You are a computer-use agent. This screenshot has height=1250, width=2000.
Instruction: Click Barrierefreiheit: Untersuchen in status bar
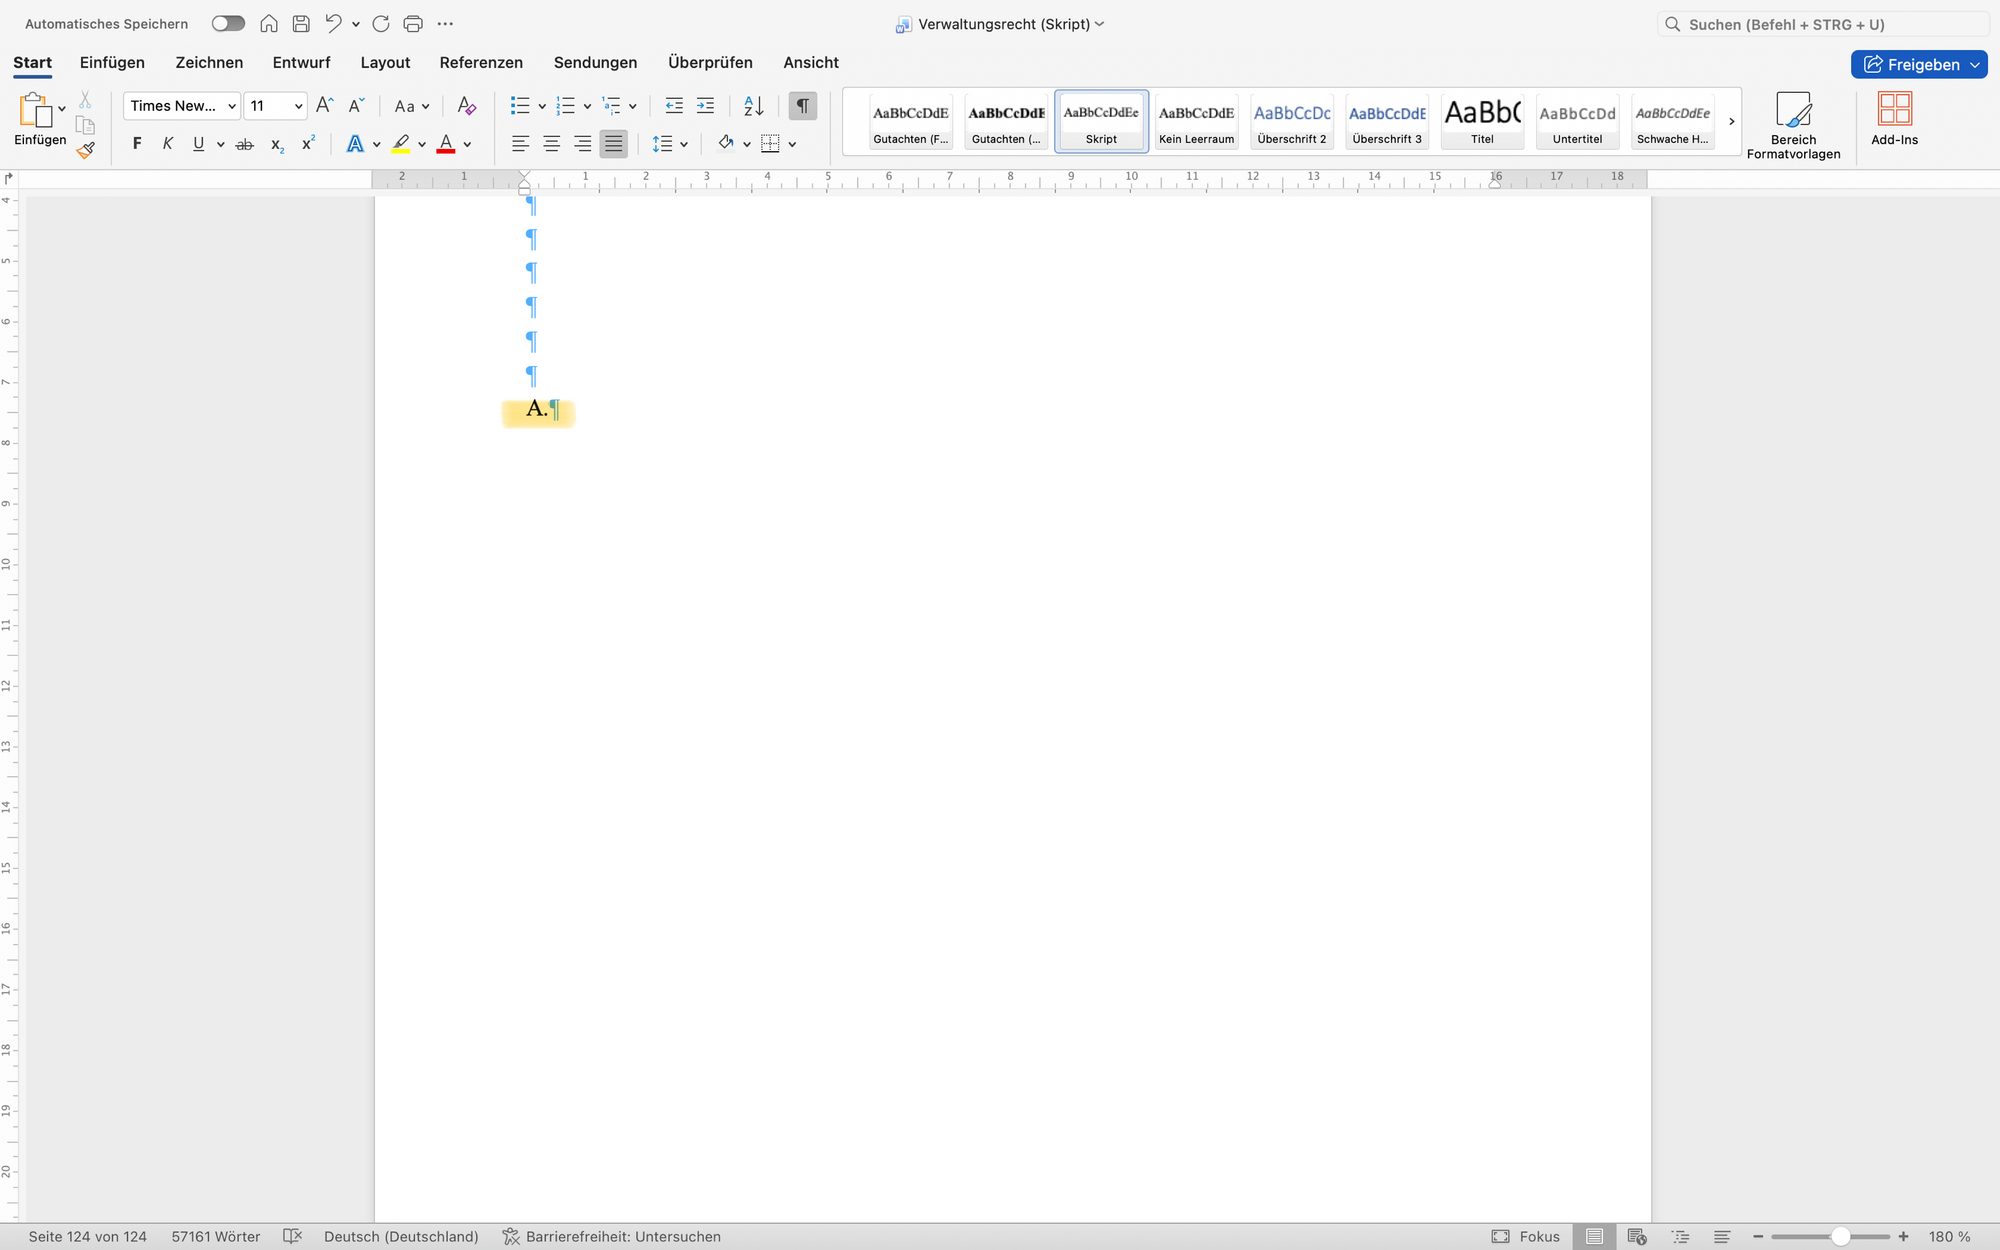click(611, 1237)
